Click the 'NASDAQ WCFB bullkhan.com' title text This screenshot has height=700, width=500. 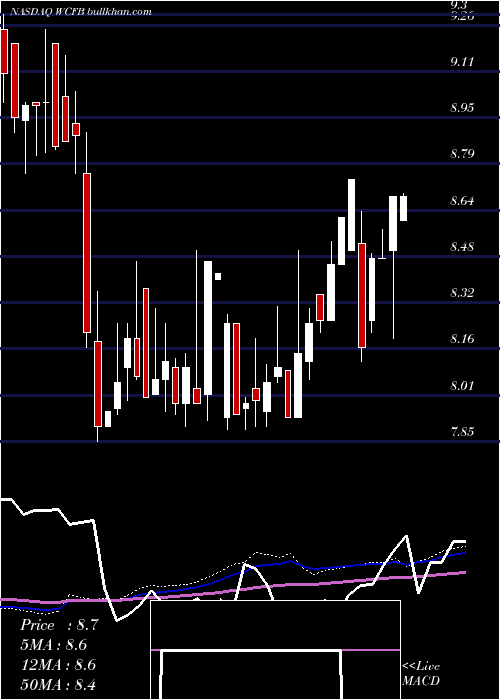point(80,12)
